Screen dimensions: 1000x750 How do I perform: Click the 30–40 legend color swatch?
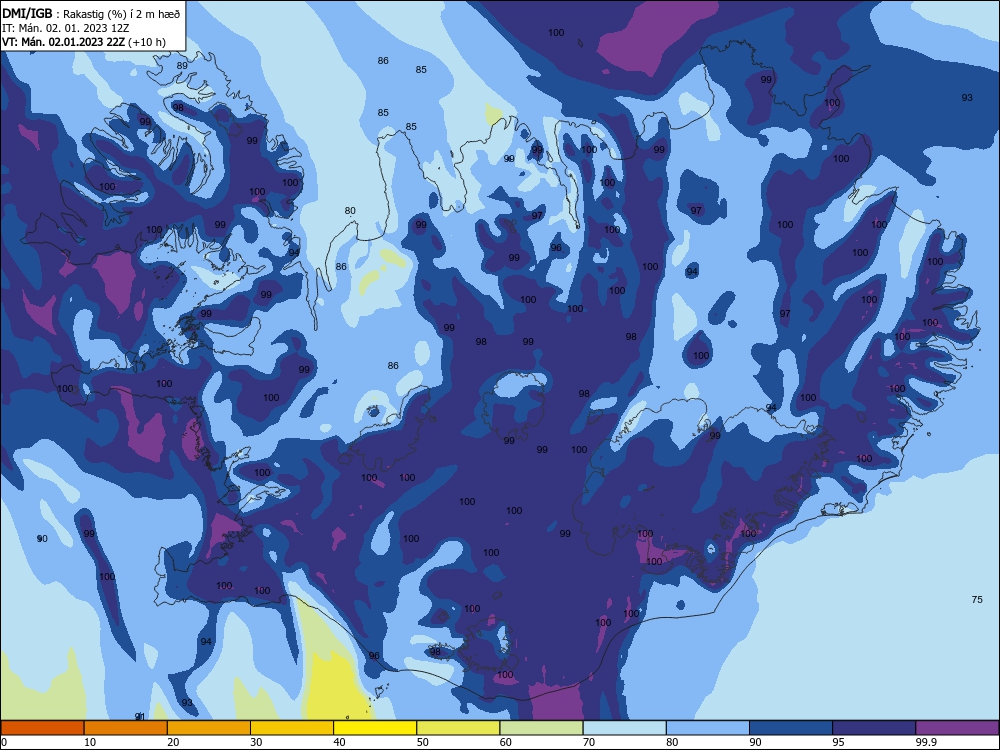(292, 728)
